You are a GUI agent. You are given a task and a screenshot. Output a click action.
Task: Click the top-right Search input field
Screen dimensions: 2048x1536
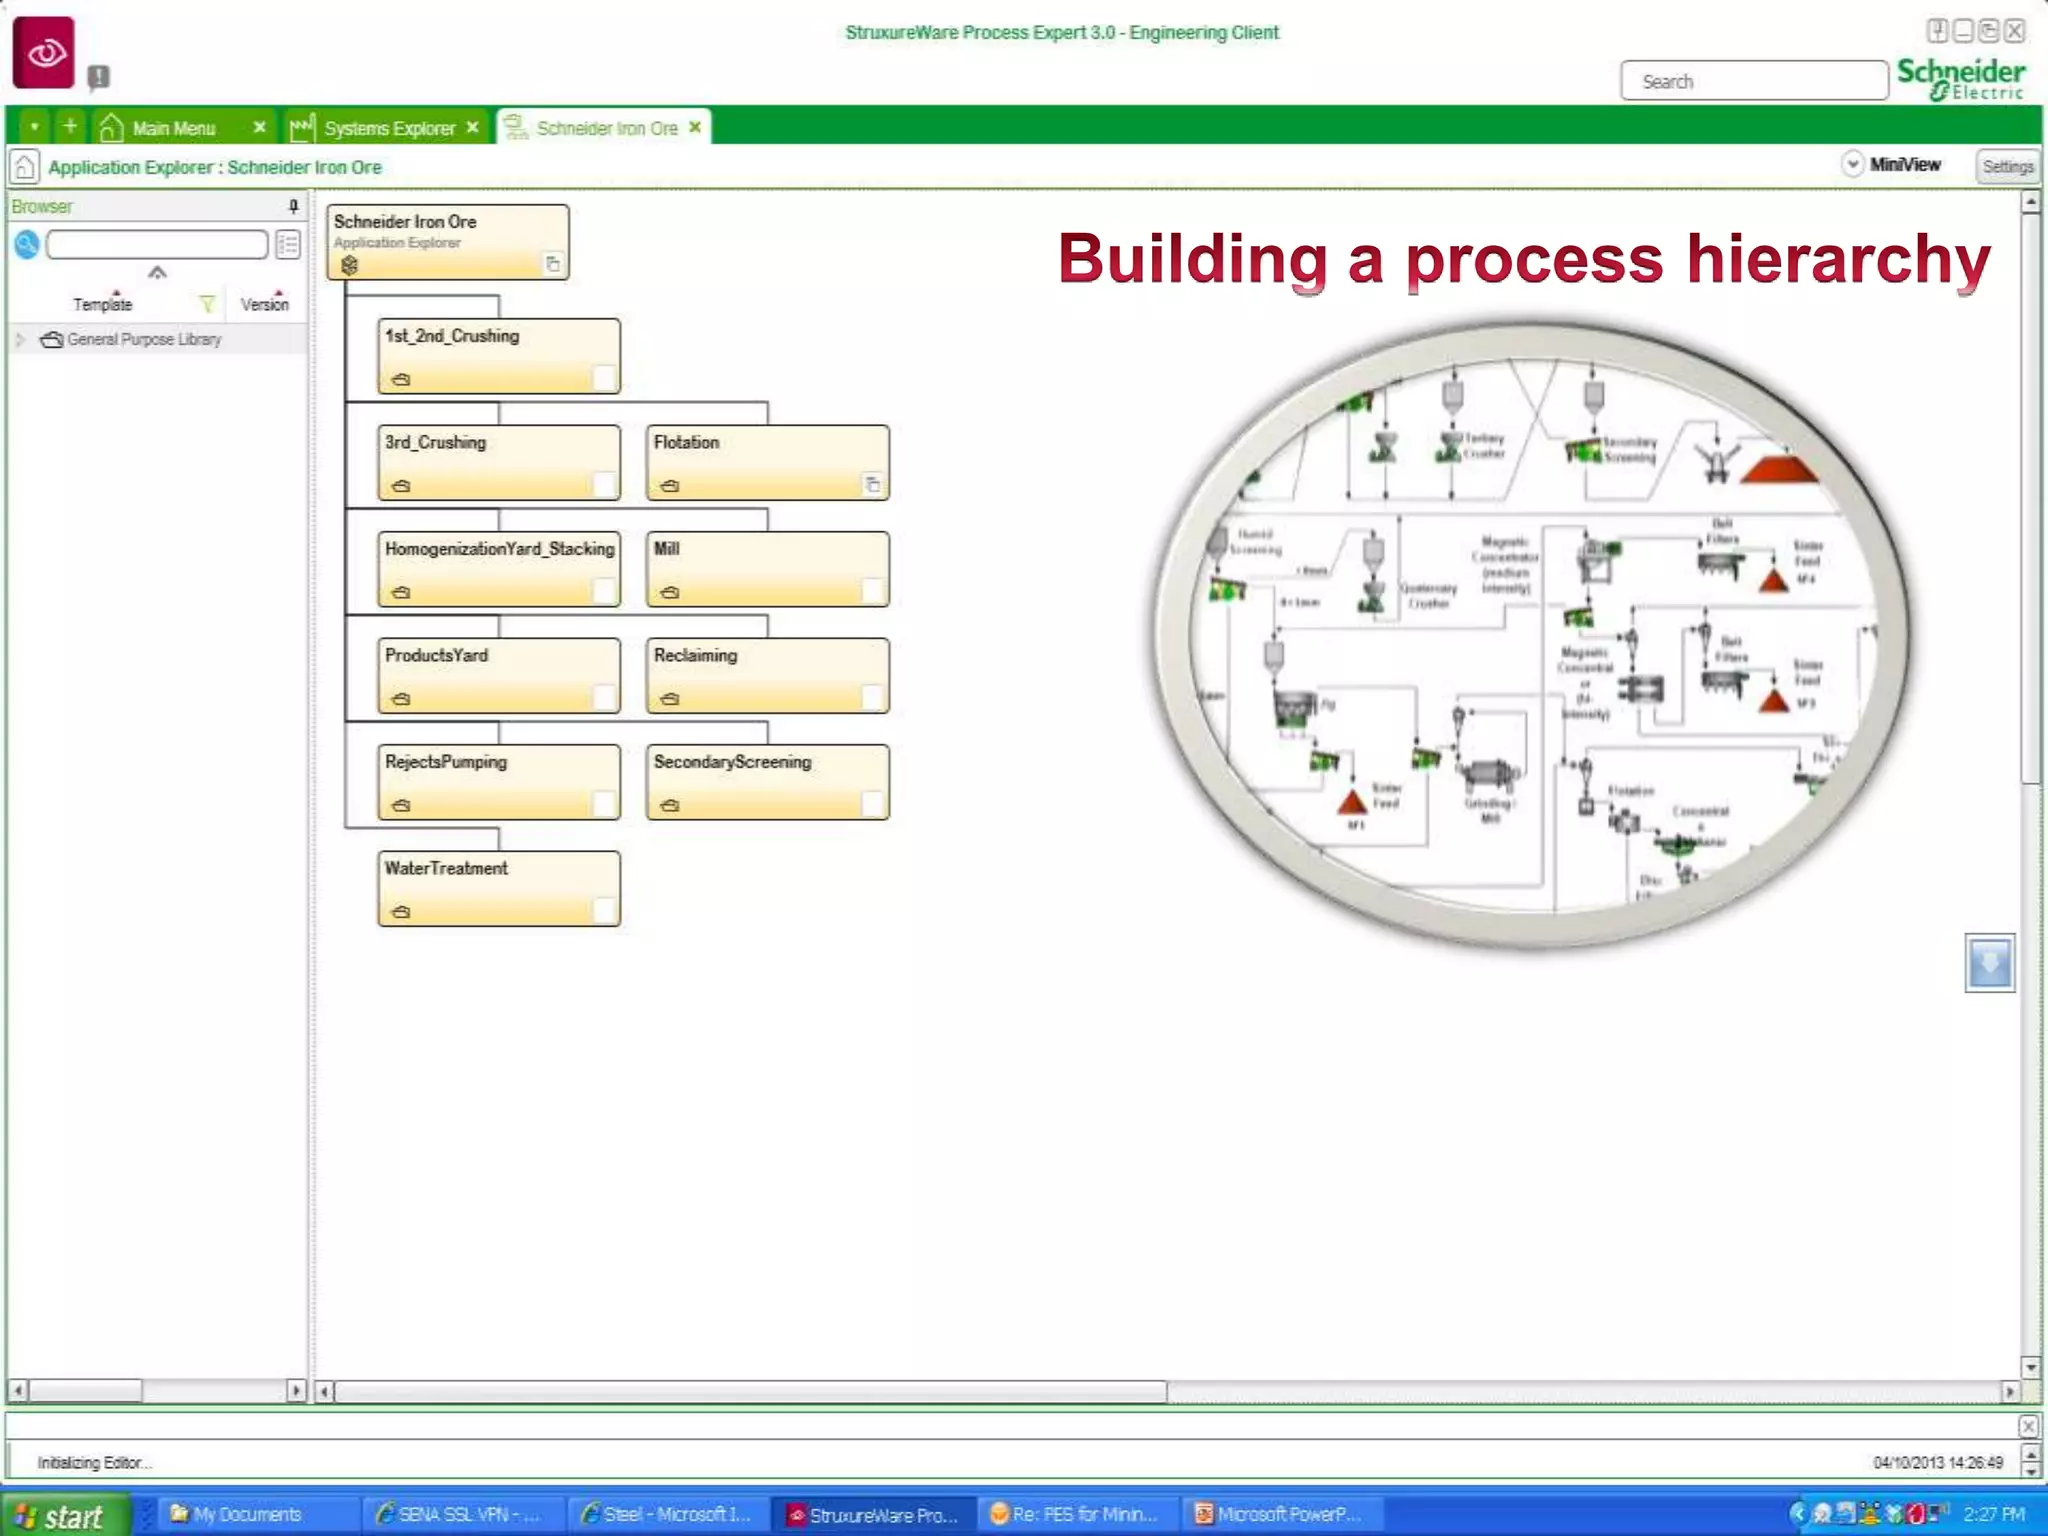tap(1754, 81)
